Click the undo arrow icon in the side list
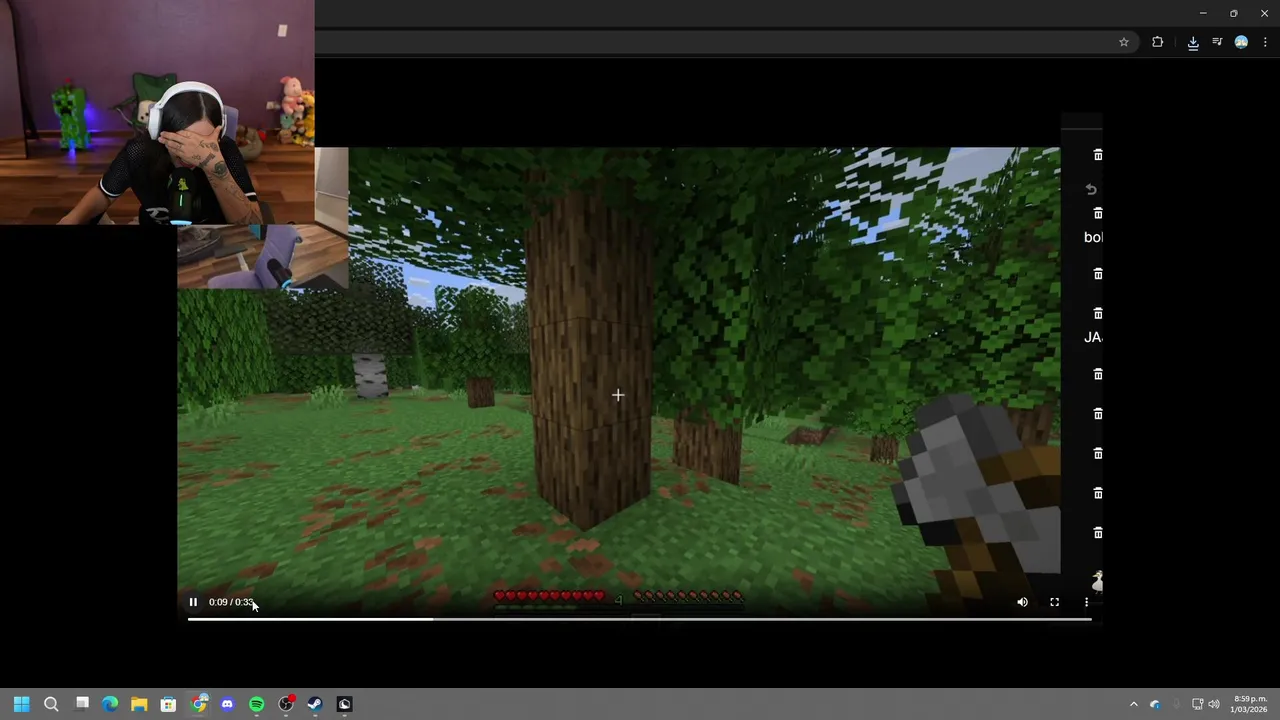Image resolution: width=1280 pixels, height=720 pixels. pos(1091,189)
